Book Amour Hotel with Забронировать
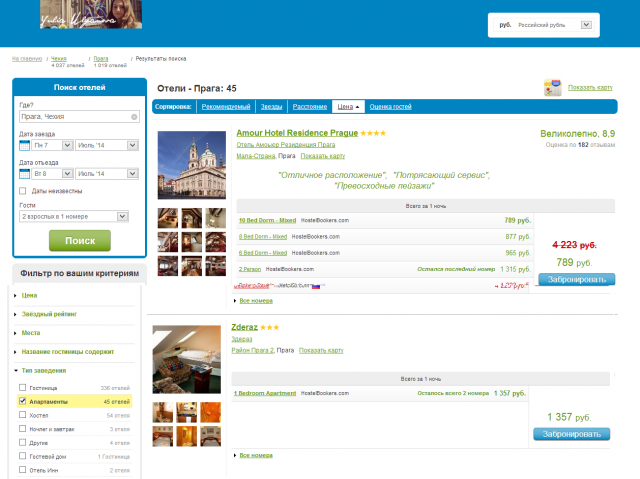Viewport: 640px width, 479px height. (x=577, y=279)
